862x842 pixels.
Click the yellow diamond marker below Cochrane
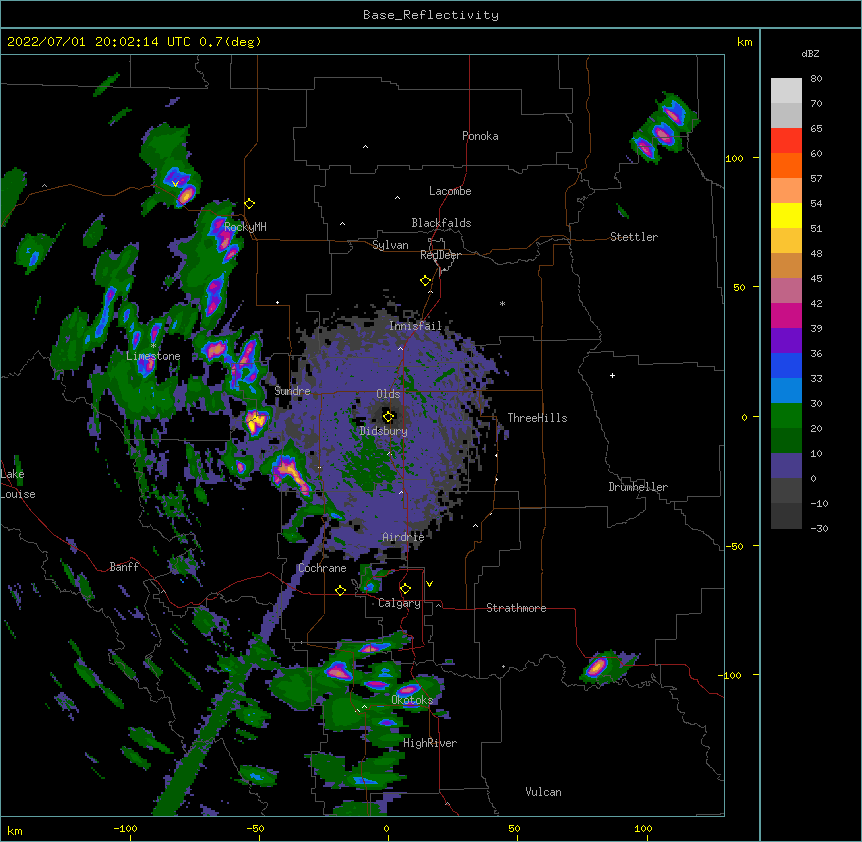click(x=340, y=590)
